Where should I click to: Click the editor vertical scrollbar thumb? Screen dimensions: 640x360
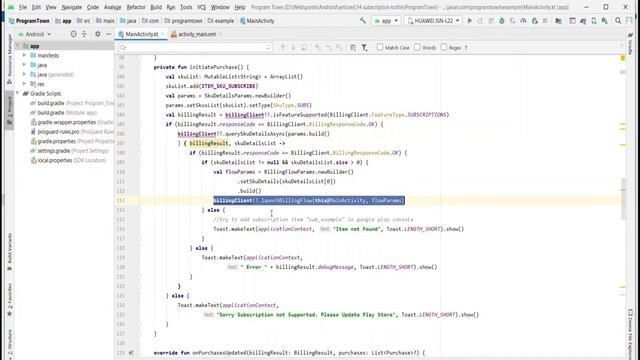[x=623, y=199]
